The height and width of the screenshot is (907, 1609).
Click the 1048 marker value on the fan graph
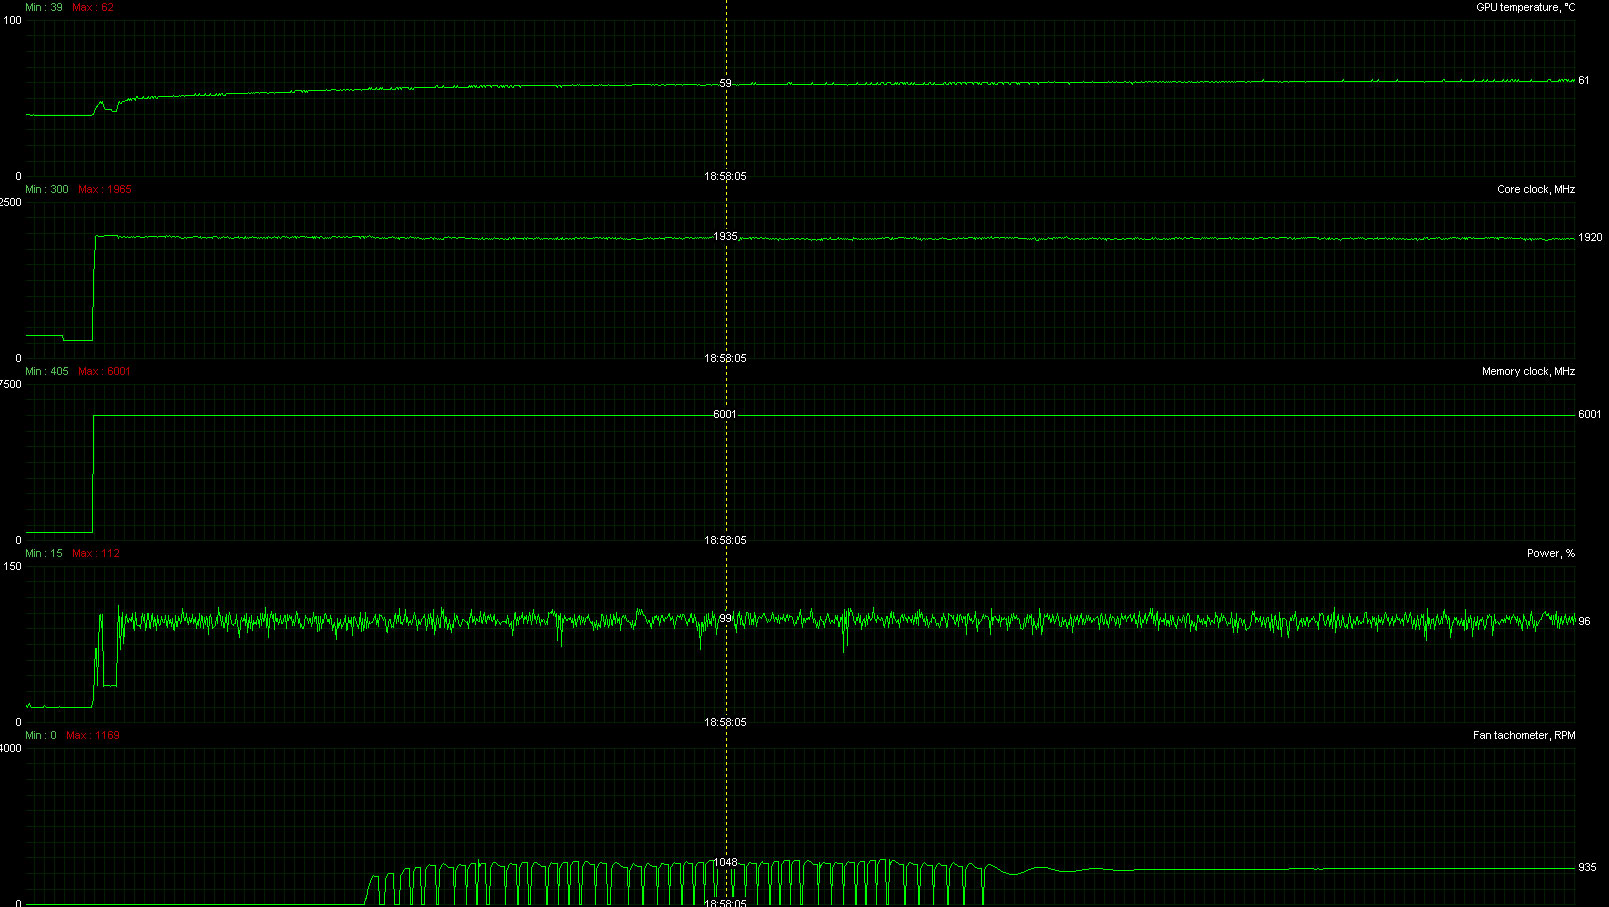725,862
